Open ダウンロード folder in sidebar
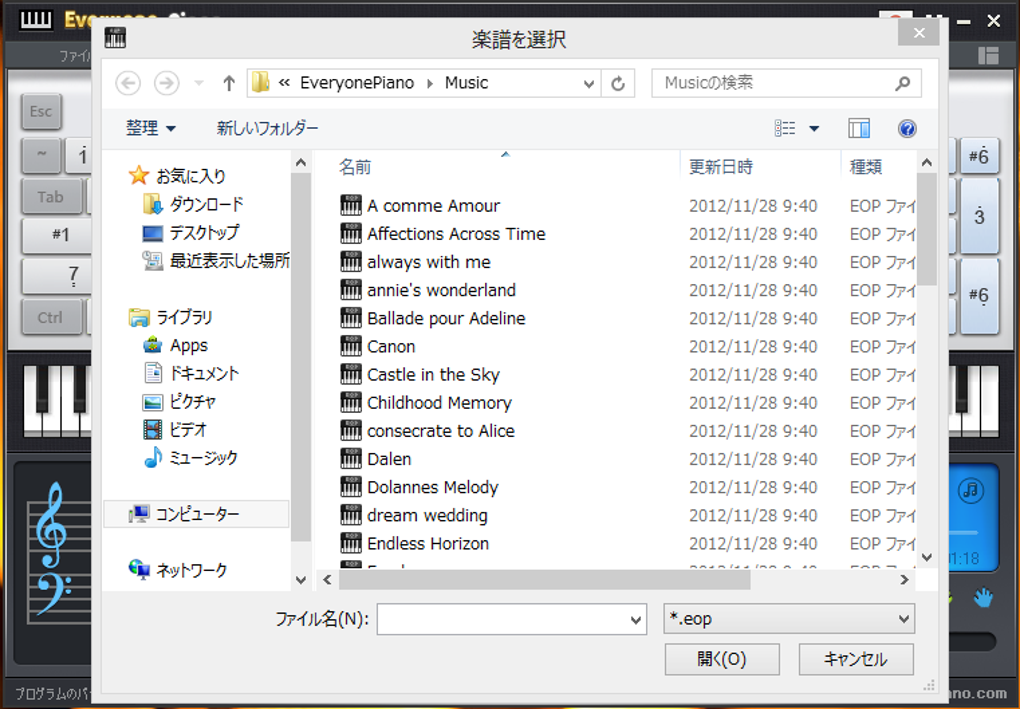Image resolution: width=1020 pixels, height=709 pixels. click(193, 204)
